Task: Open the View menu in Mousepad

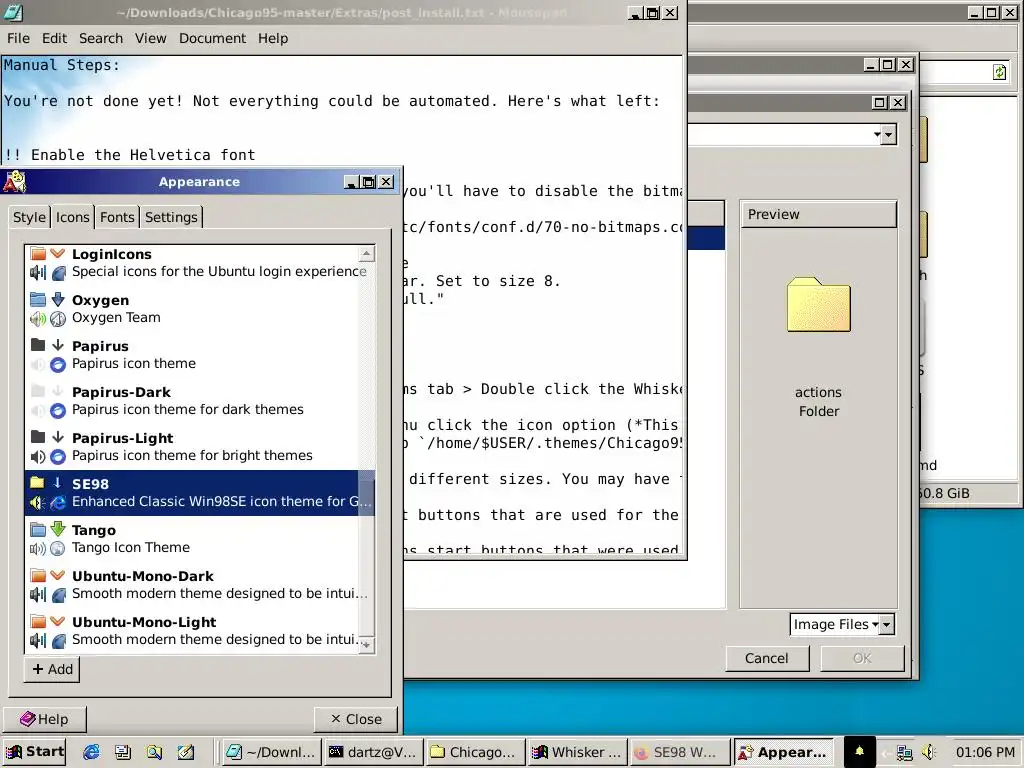Action: pyautogui.click(x=150, y=39)
